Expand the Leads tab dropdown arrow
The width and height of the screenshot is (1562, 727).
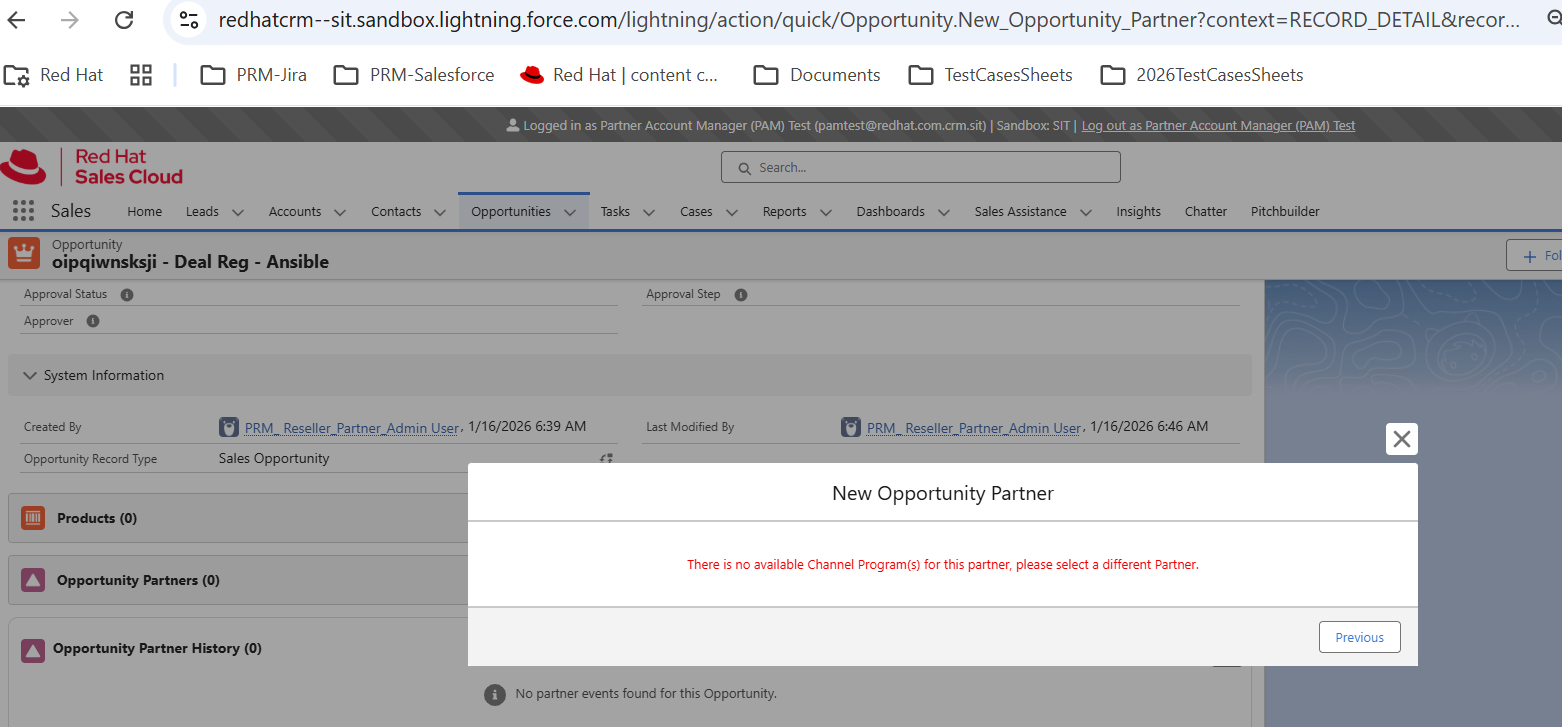tap(238, 212)
